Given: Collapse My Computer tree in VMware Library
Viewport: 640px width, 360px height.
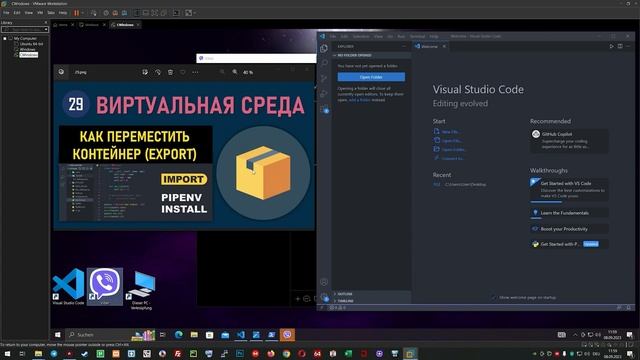Looking at the screenshot, I should (5, 38).
